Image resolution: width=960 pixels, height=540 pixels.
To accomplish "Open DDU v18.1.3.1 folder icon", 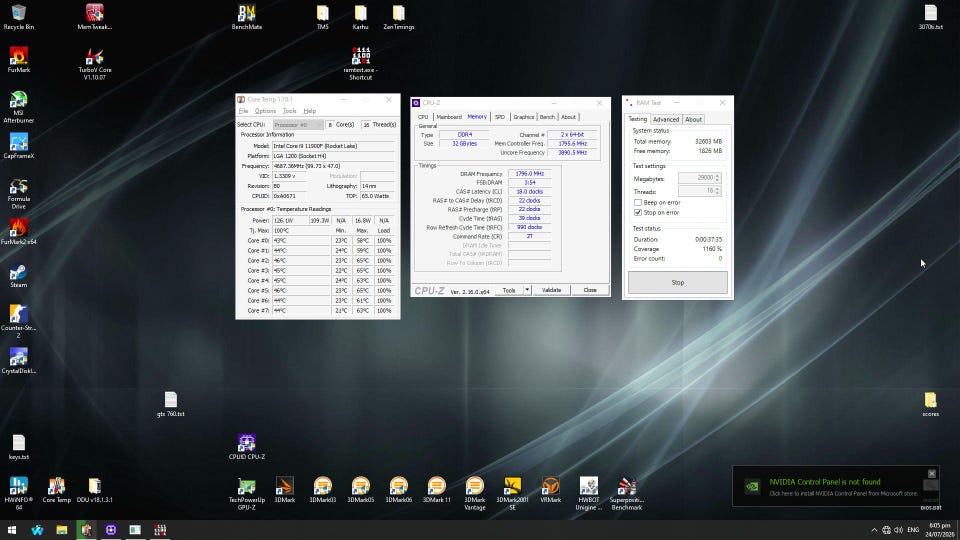I will [x=94, y=490].
